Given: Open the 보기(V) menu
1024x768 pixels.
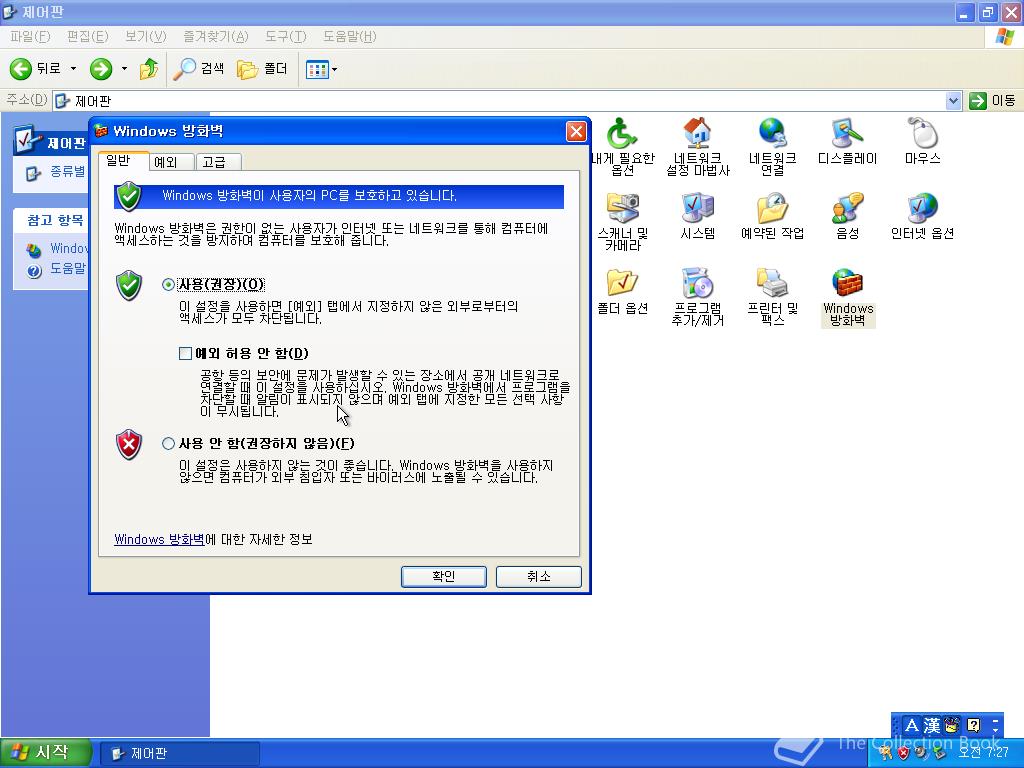Looking at the screenshot, I should tap(146, 37).
